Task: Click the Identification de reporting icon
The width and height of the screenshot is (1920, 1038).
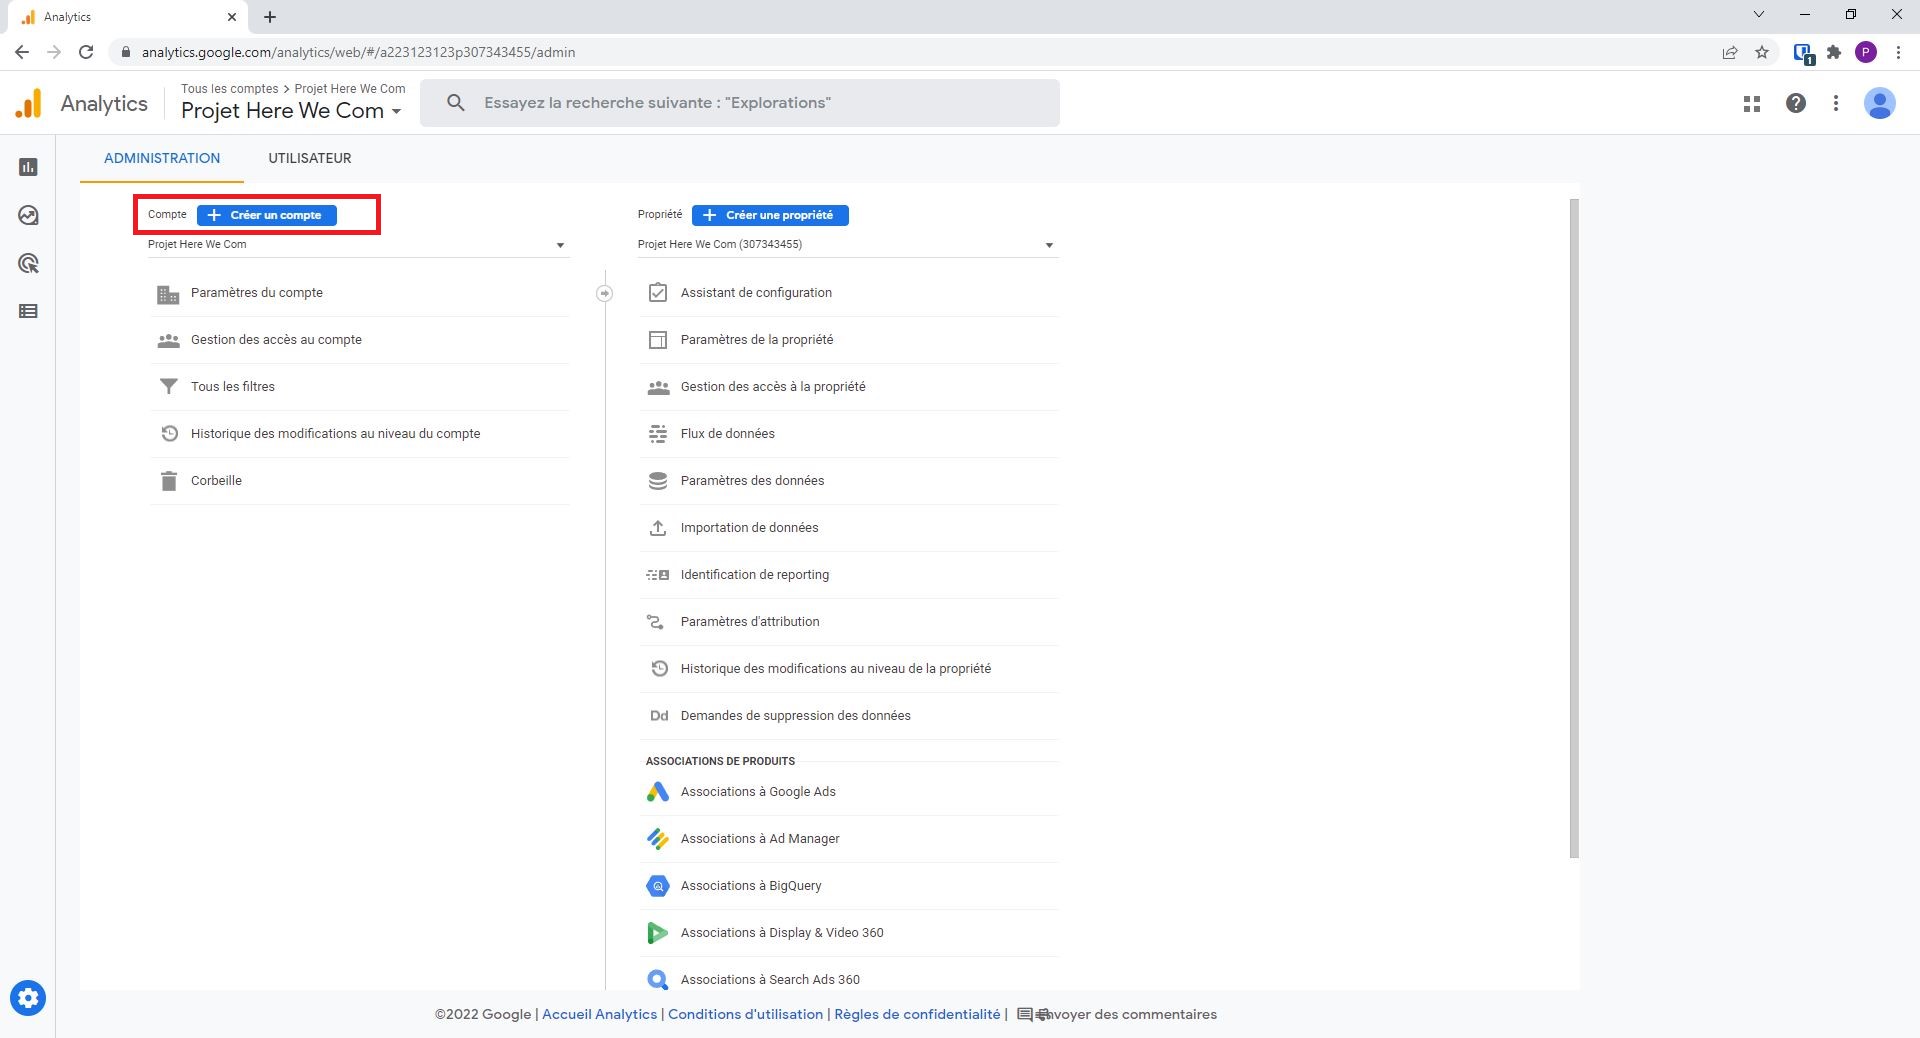Action: click(658, 575)
